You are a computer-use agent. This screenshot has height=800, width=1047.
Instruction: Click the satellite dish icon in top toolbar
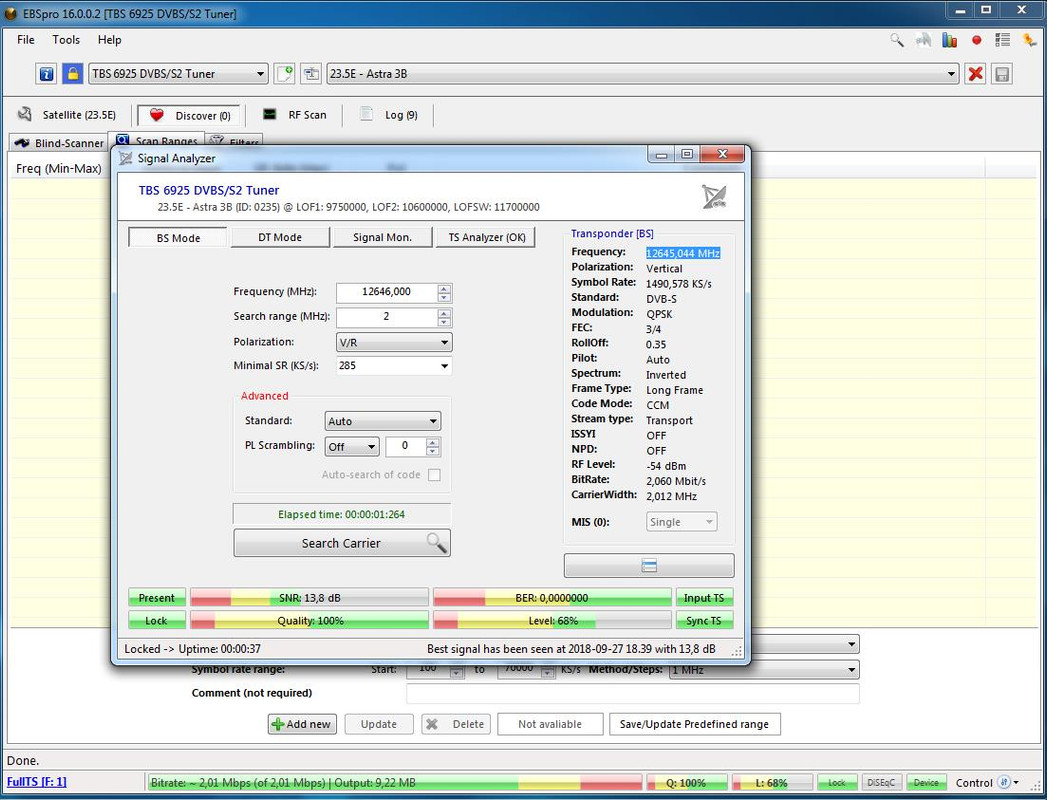tap(923, 40)
